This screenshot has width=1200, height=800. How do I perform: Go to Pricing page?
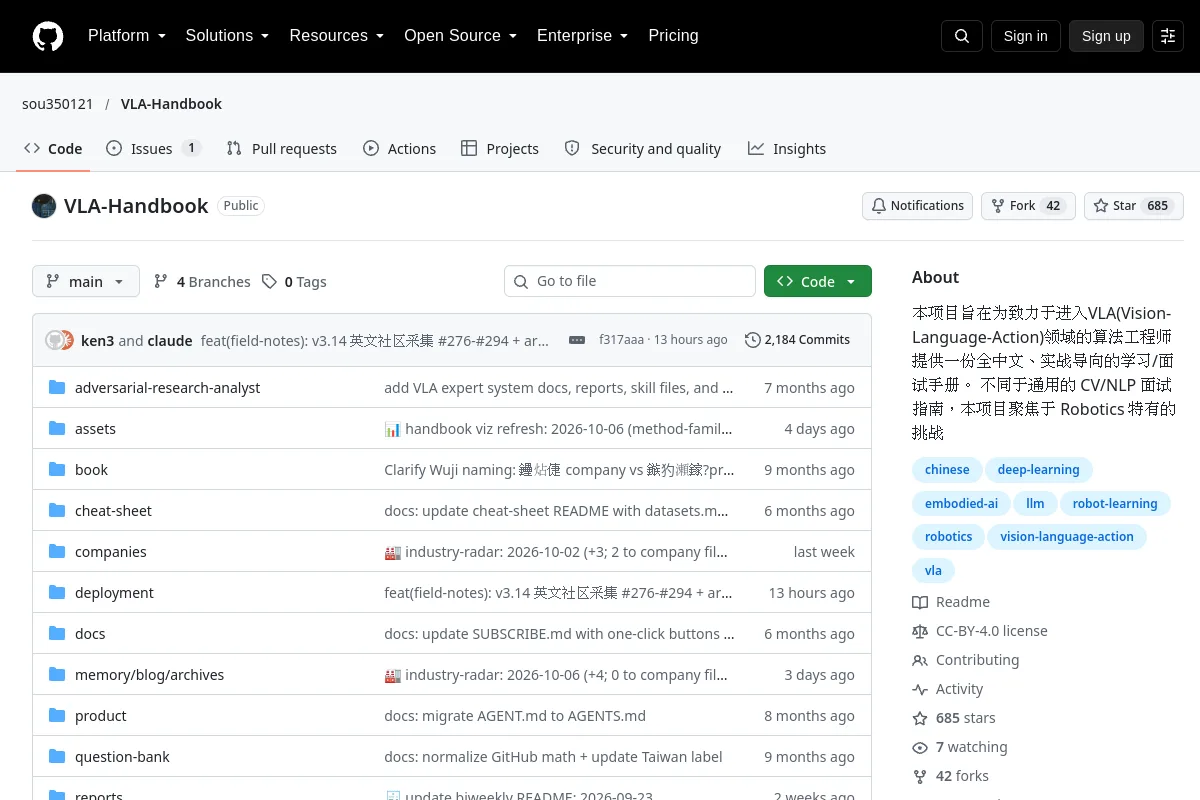pos(673,36)
